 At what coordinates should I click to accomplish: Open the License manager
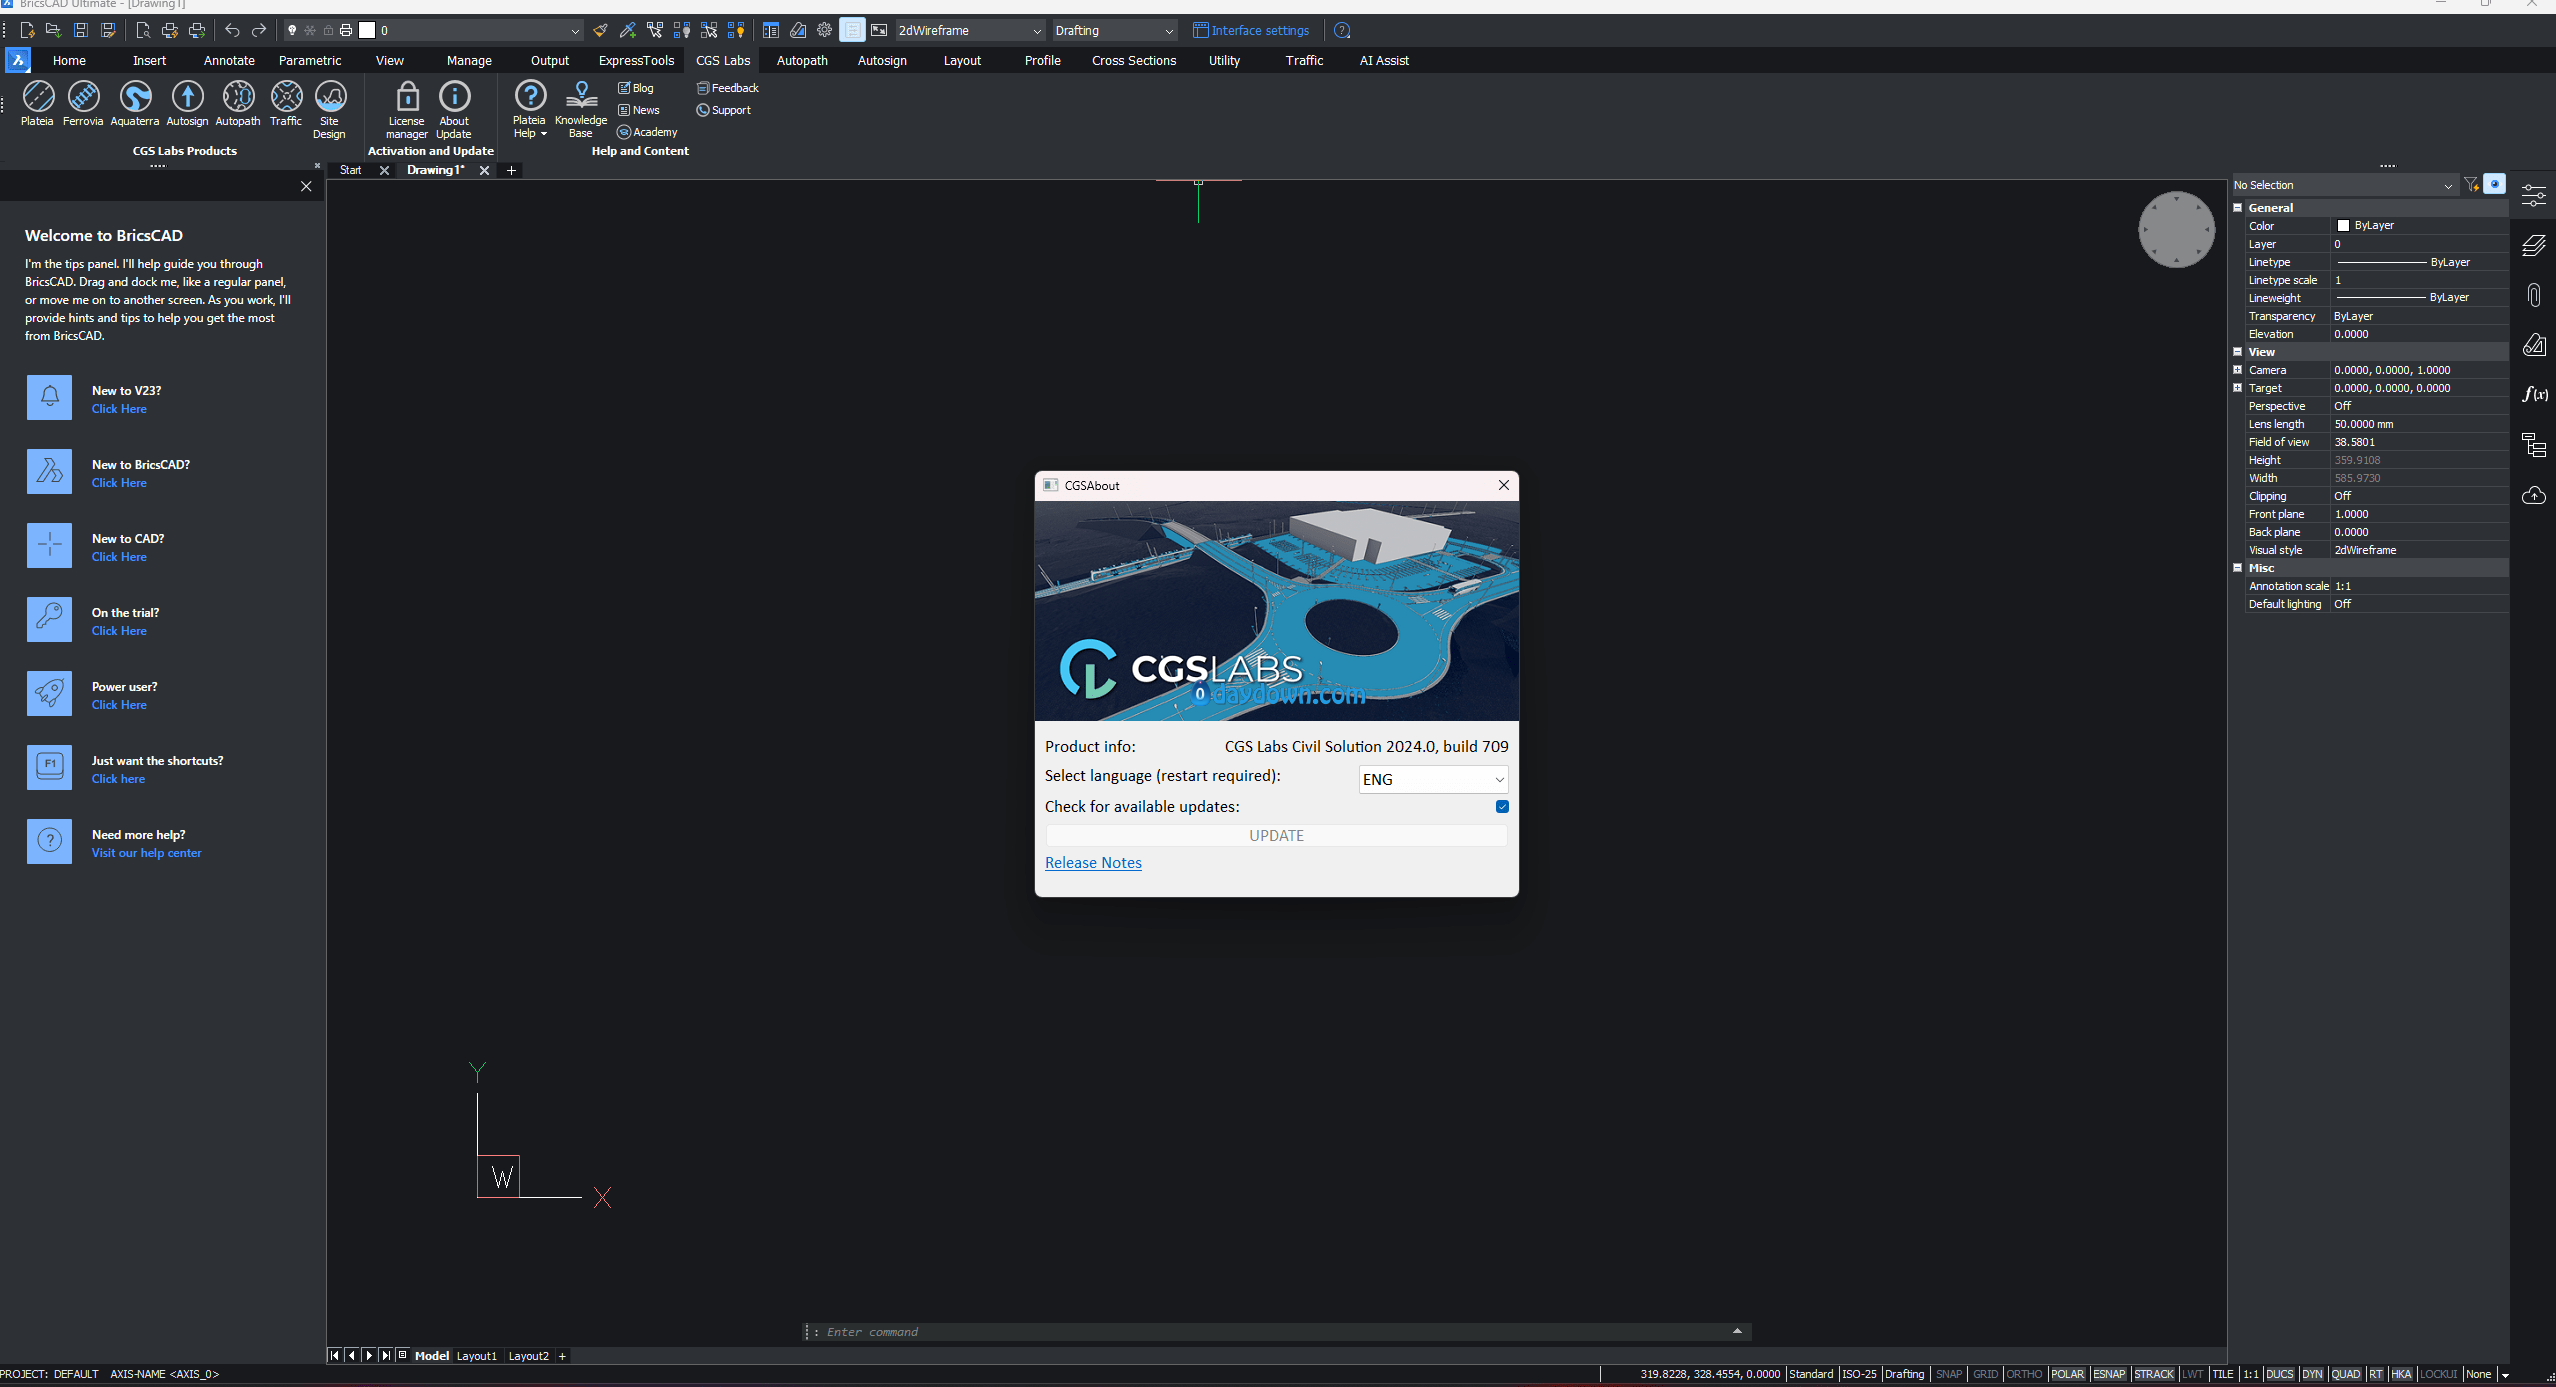407,109
